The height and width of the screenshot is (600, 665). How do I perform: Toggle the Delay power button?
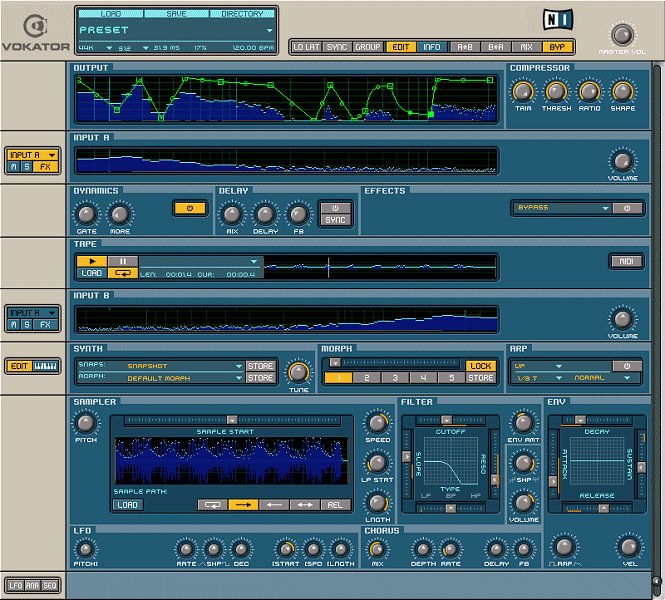point(335,208)
